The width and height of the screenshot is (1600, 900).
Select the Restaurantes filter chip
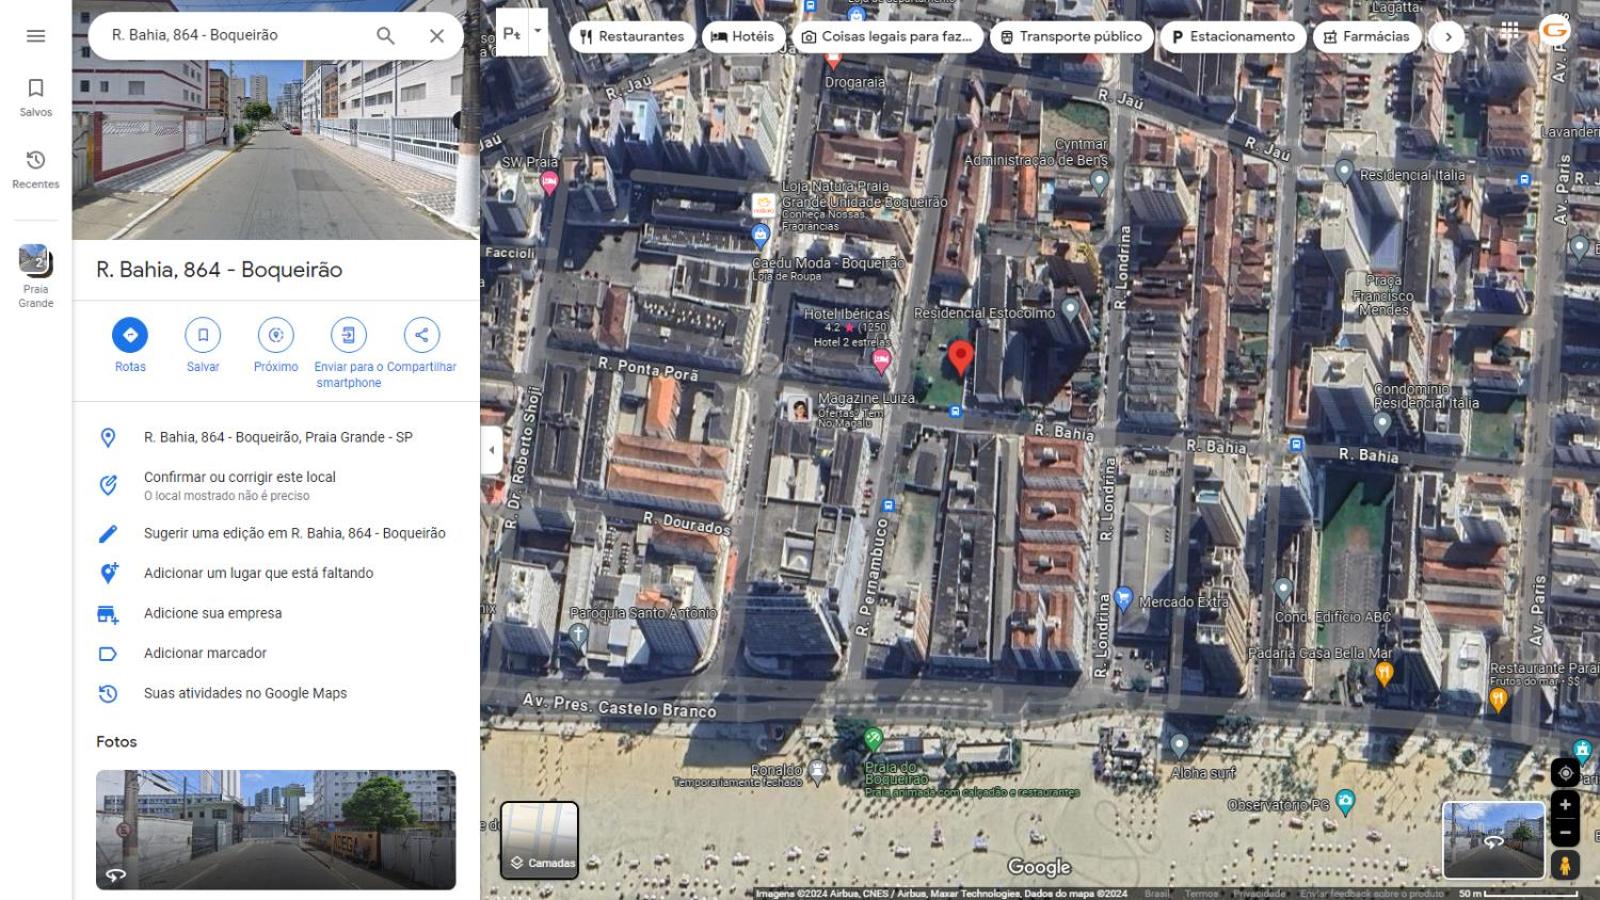(632, 37)
